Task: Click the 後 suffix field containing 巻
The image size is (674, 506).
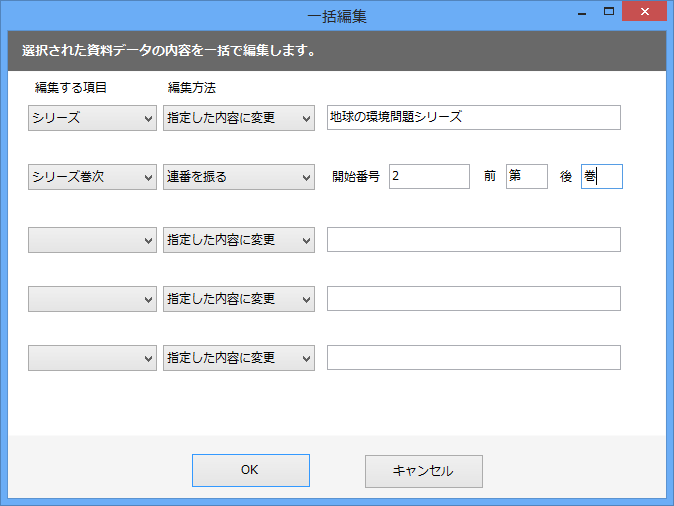Action: point(602,176)
